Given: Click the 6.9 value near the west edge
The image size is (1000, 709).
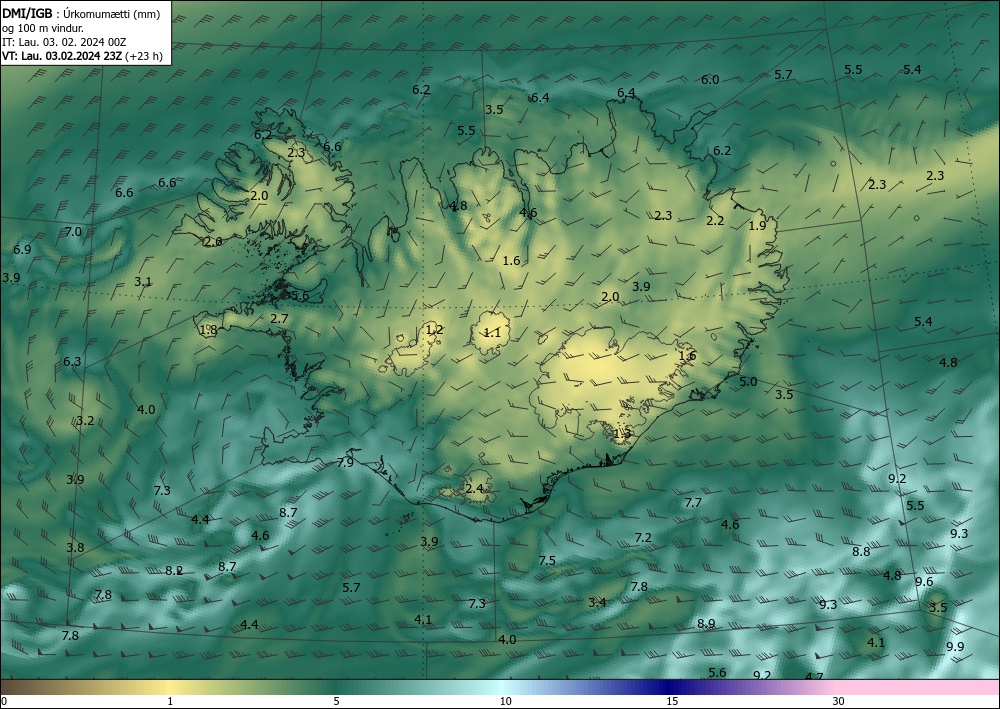Looking at the screenshot, I should pos(22,249).
